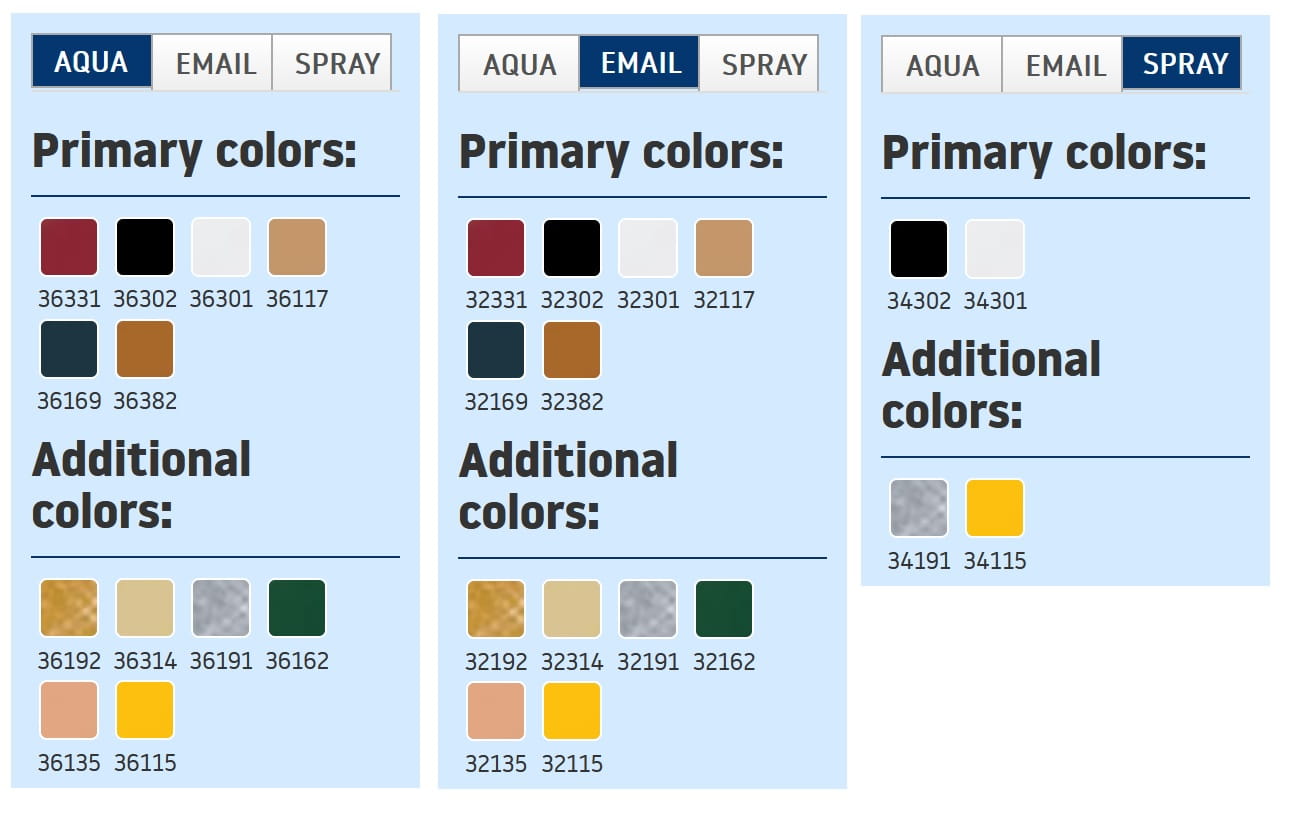Image resolution: width=1298 pixels, height=825 pixels.
Task: Select black color swatch 36302
Action: pos(145,247)
